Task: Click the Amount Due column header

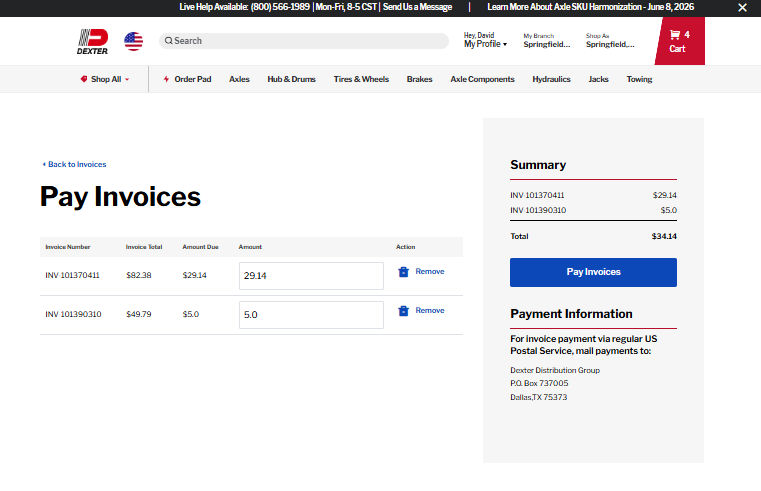Action: click(x=200, y=247)
